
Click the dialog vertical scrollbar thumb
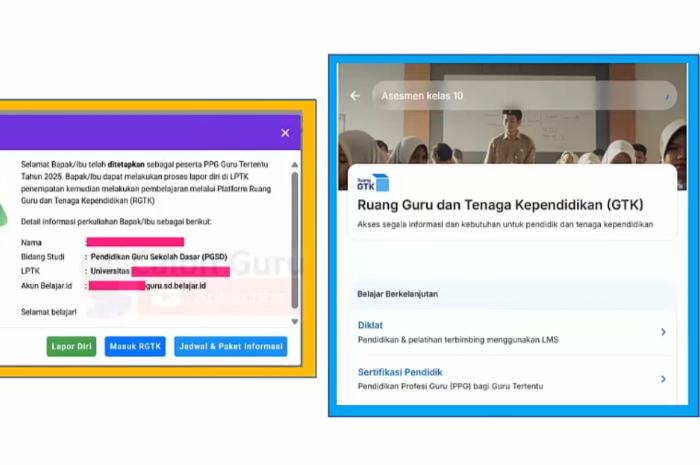tap(295, 240)
